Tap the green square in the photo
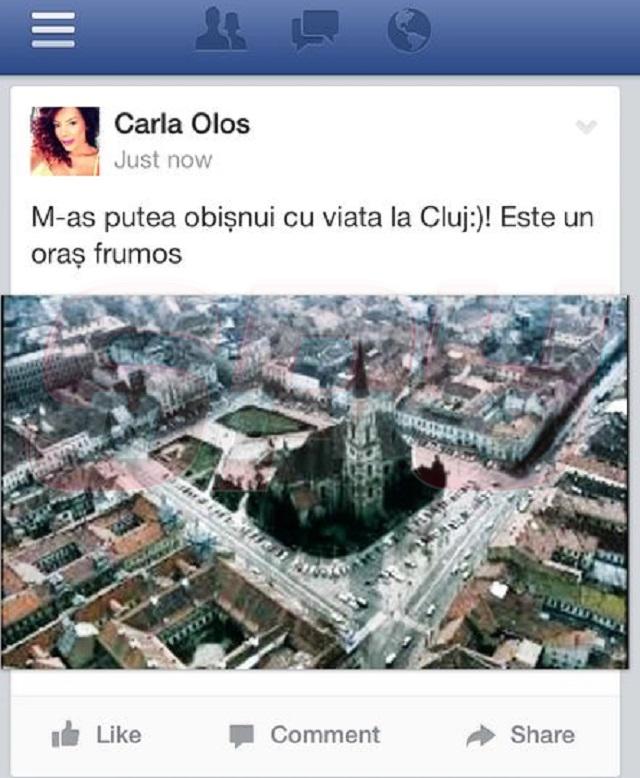Screen dimensions: 640x778 262,422
